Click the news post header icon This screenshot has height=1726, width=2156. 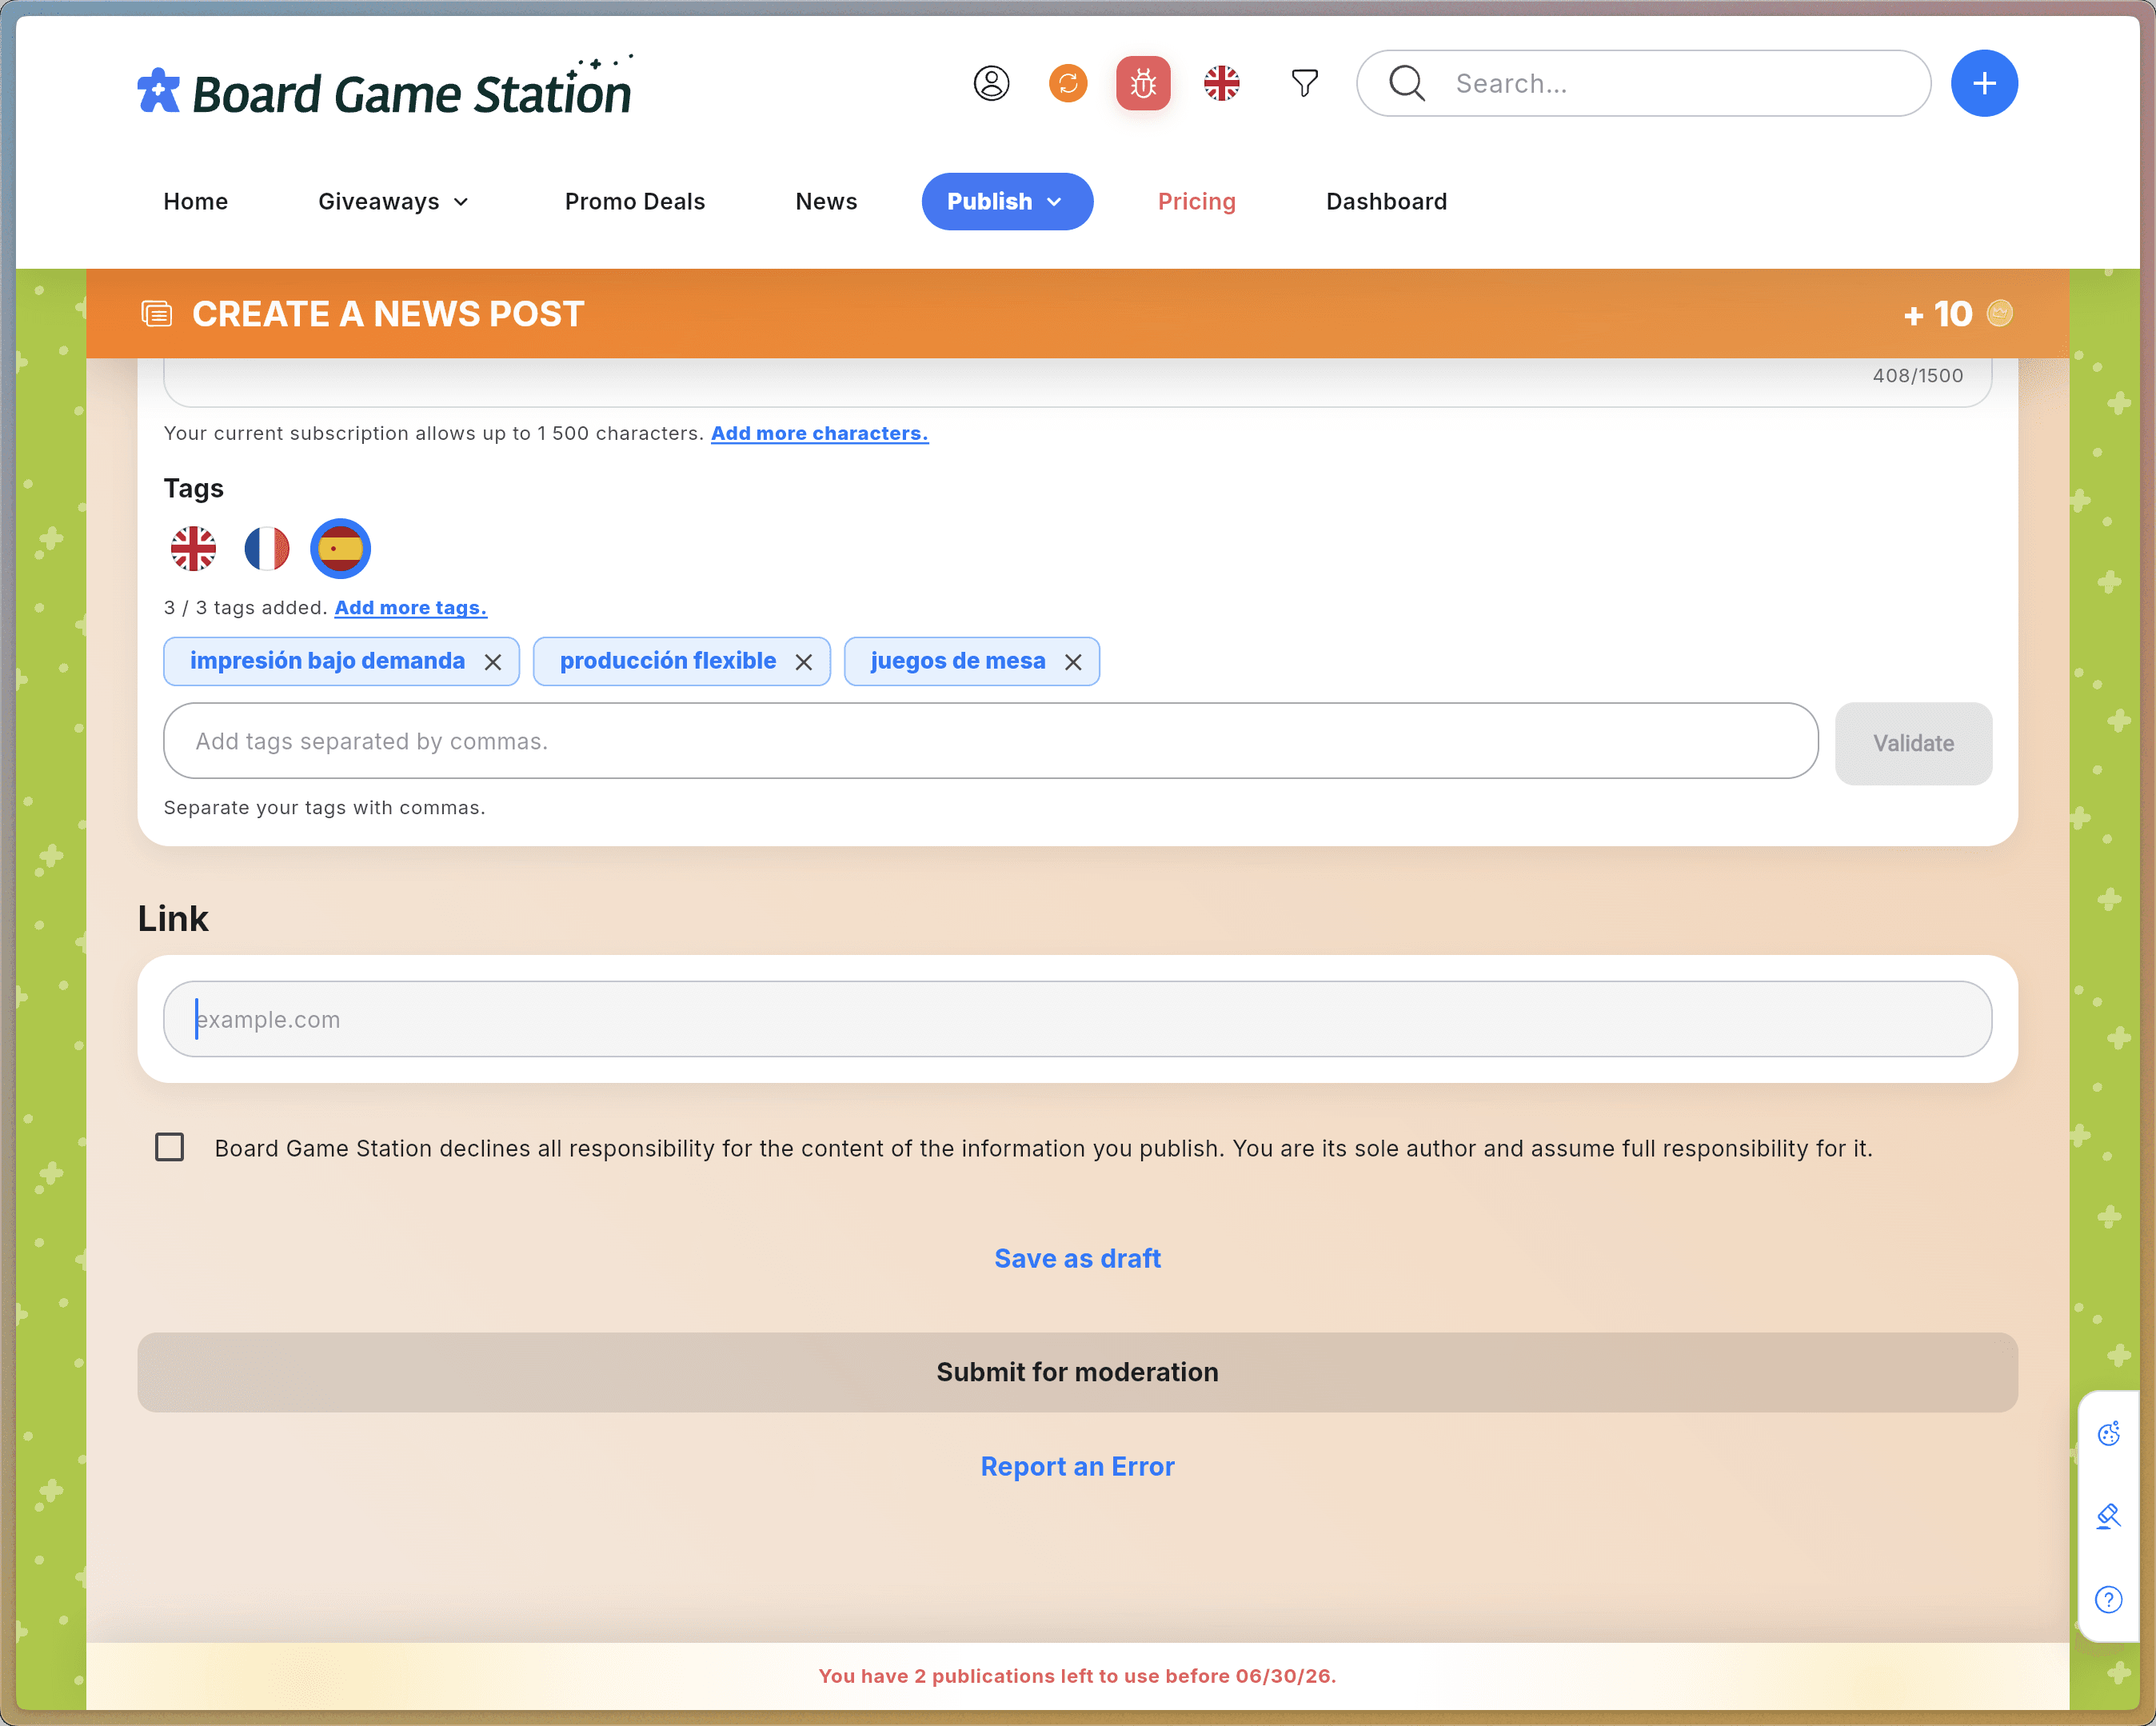tap(156, 314)
